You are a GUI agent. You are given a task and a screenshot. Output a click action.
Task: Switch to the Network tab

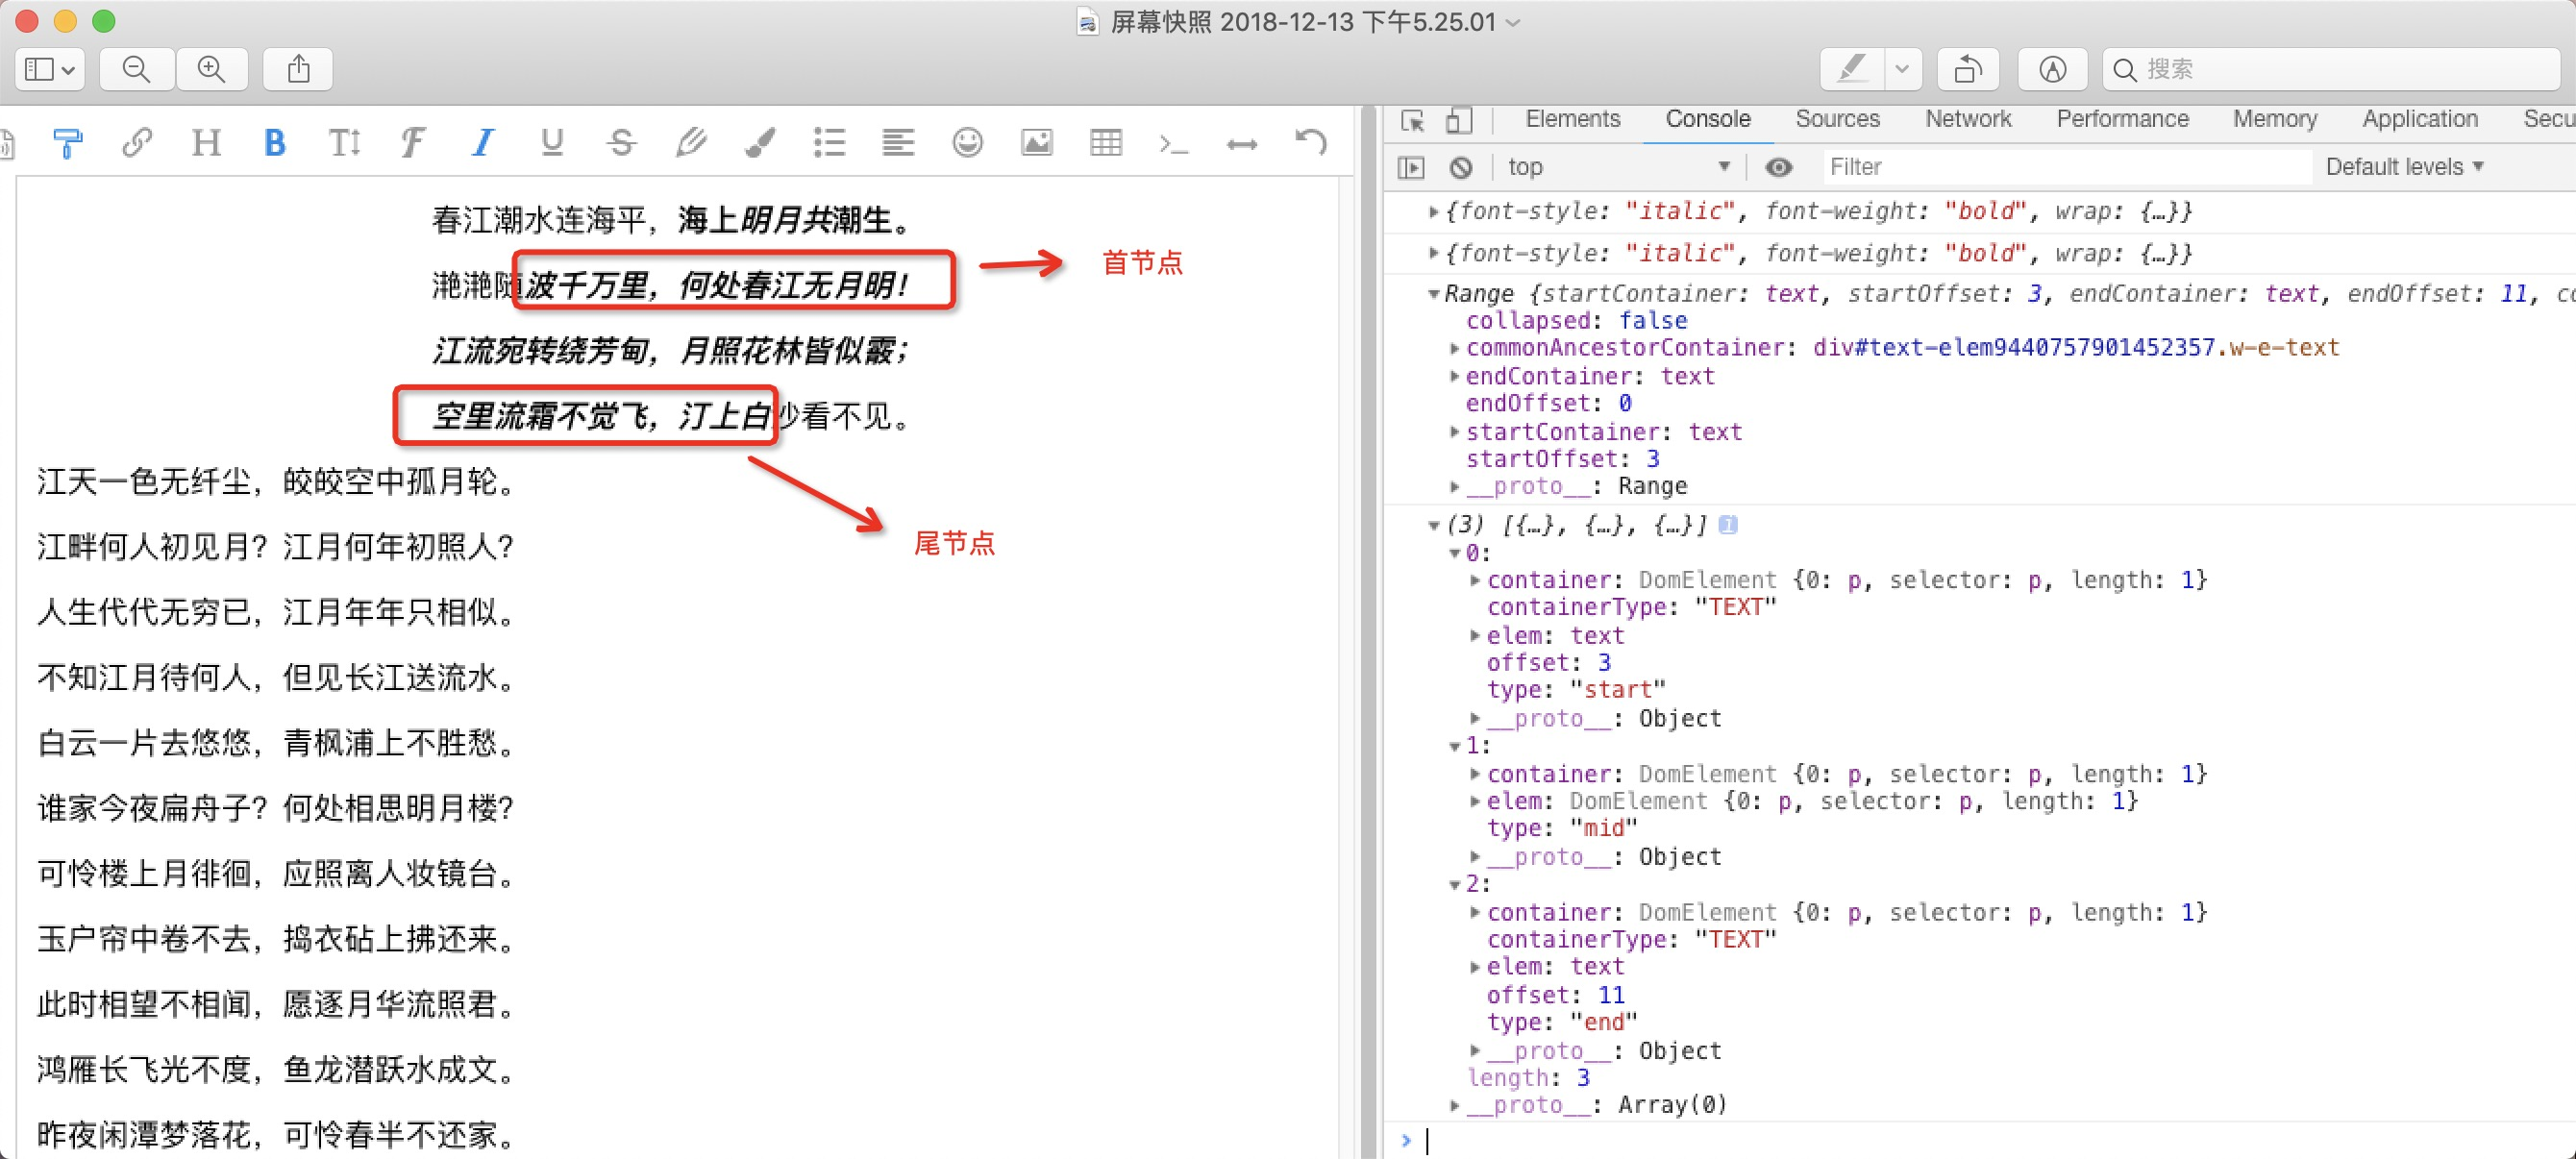[x=1967, y=119]
